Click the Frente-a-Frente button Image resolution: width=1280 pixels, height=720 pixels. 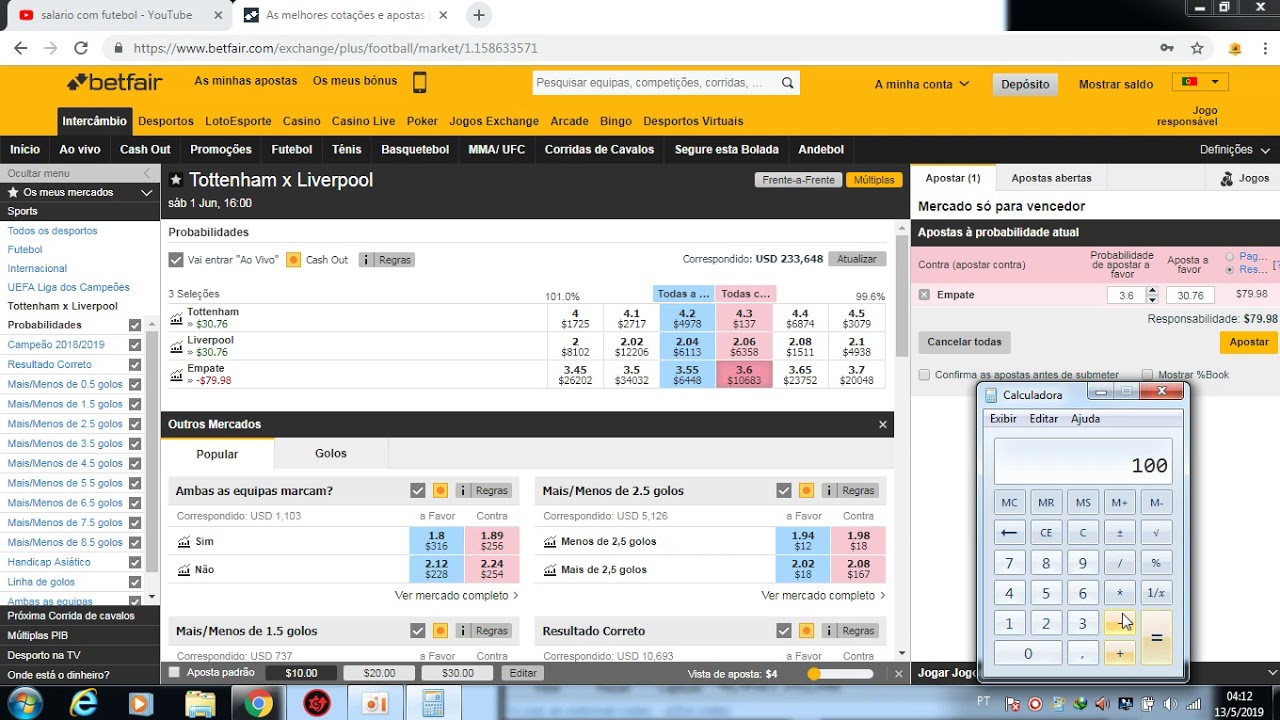click(798, 180)
